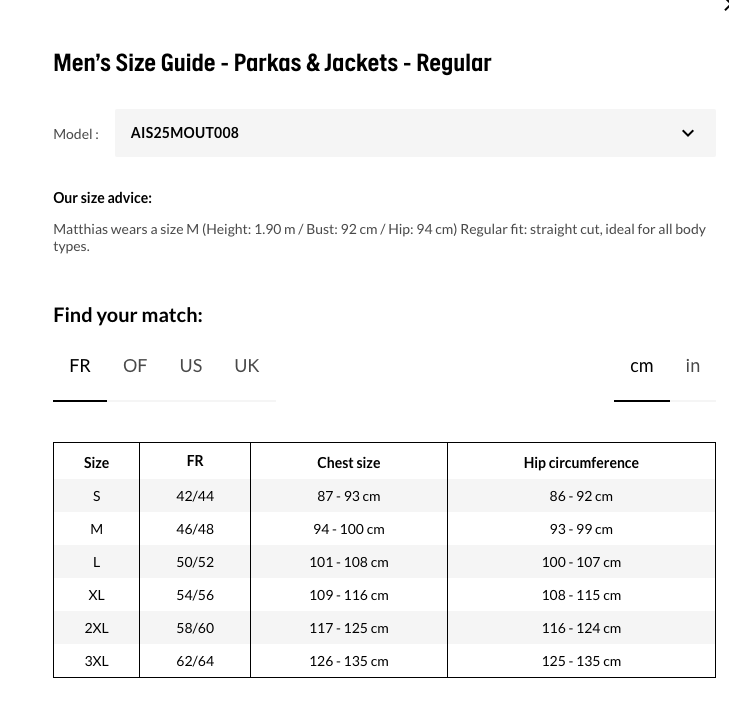This screenshot has width=729, height=702.
Task: Select the size S row
Action: (x=384, y=496)
